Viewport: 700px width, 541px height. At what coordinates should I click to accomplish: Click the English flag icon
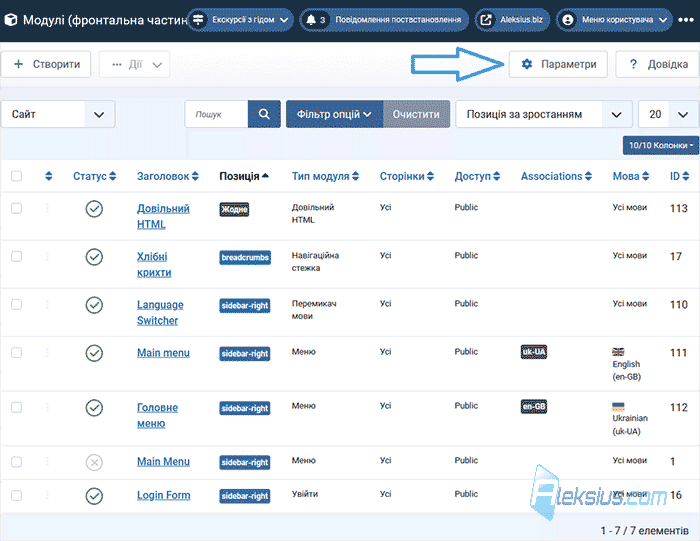618,352
